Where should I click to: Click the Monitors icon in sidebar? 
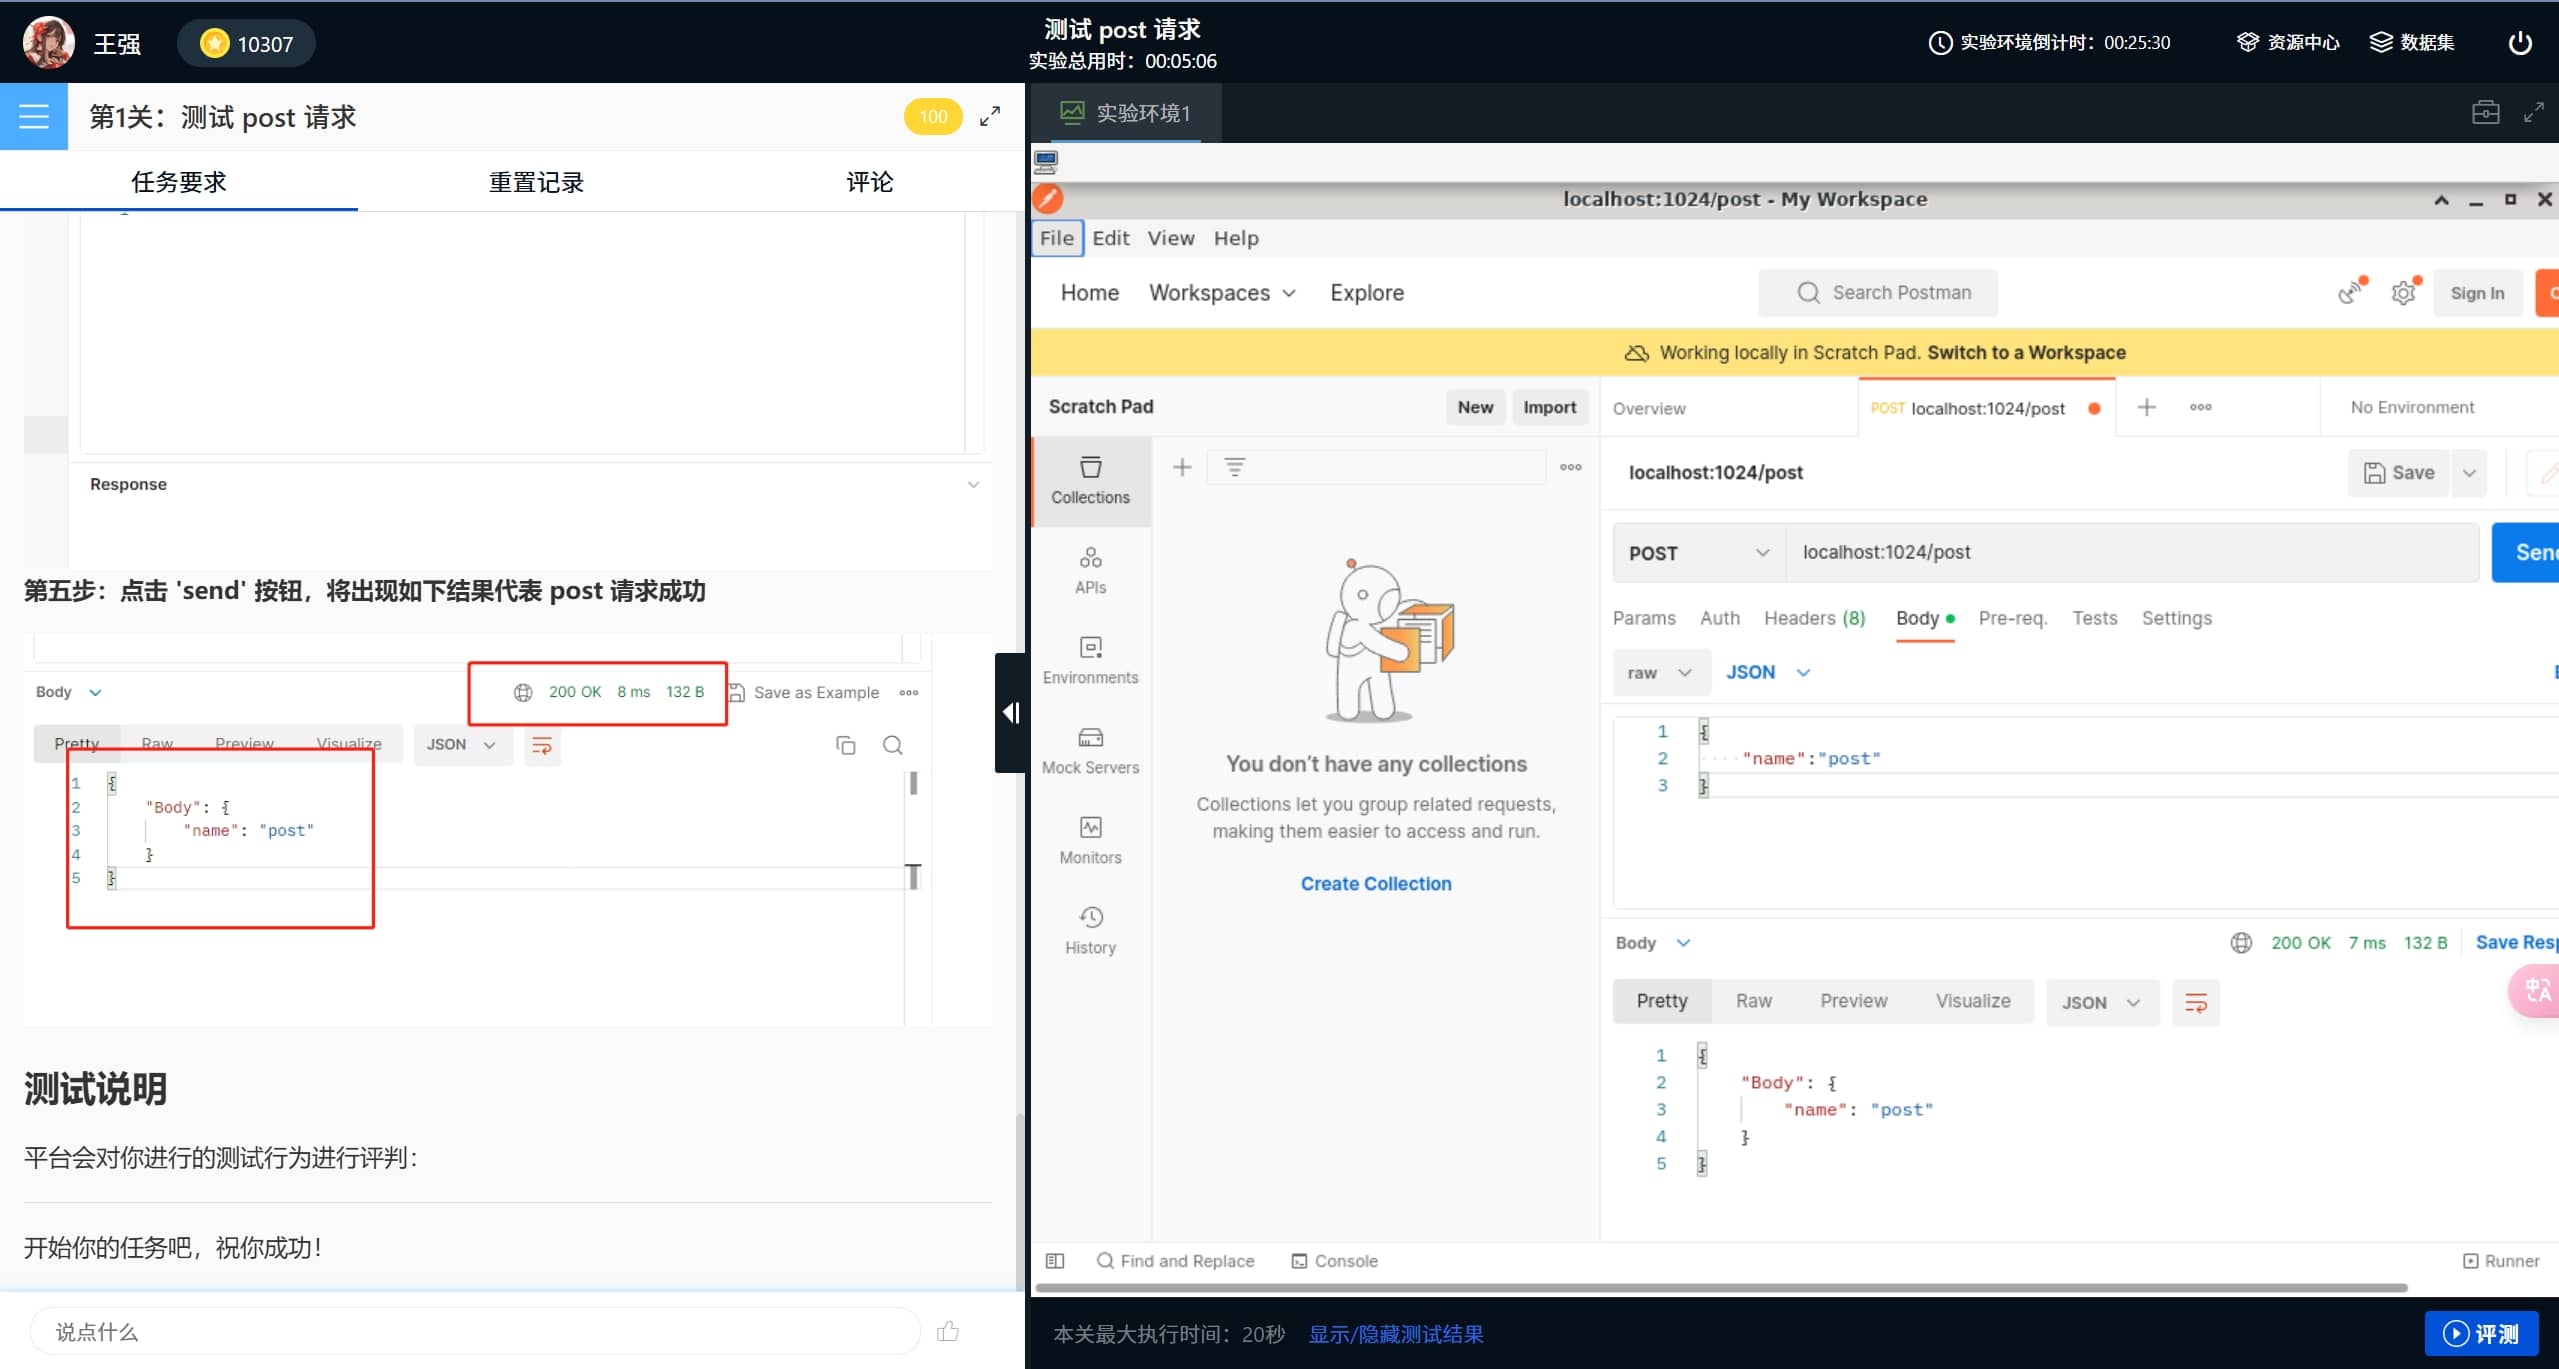pos(1090,829)
